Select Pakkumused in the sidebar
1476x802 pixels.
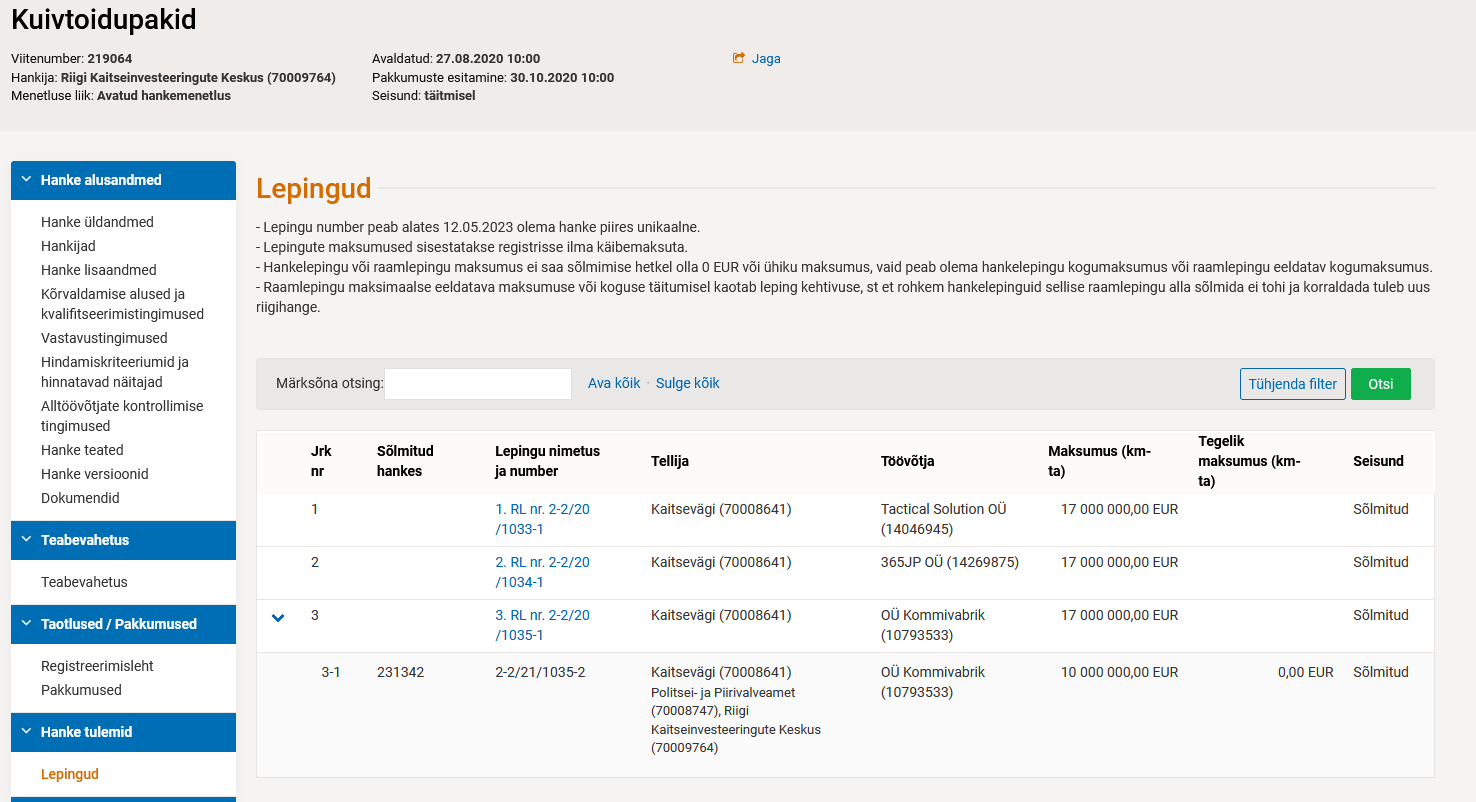click(x=81, y=690)
